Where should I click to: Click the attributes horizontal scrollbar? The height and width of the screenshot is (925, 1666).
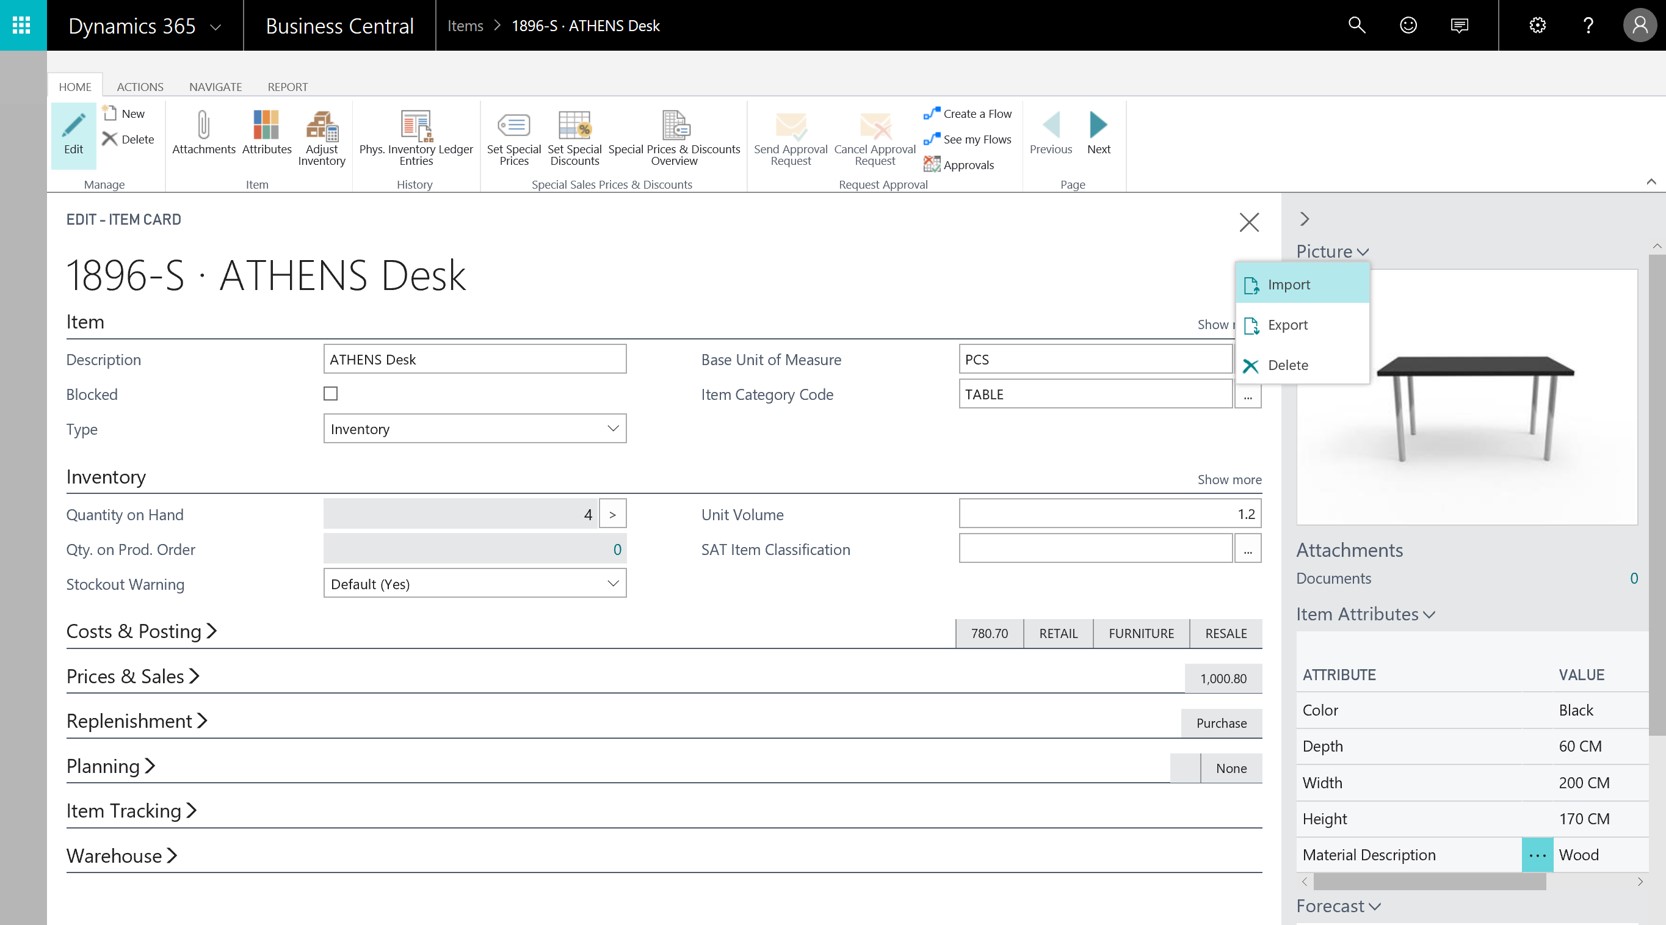(x=1429, y=882)
